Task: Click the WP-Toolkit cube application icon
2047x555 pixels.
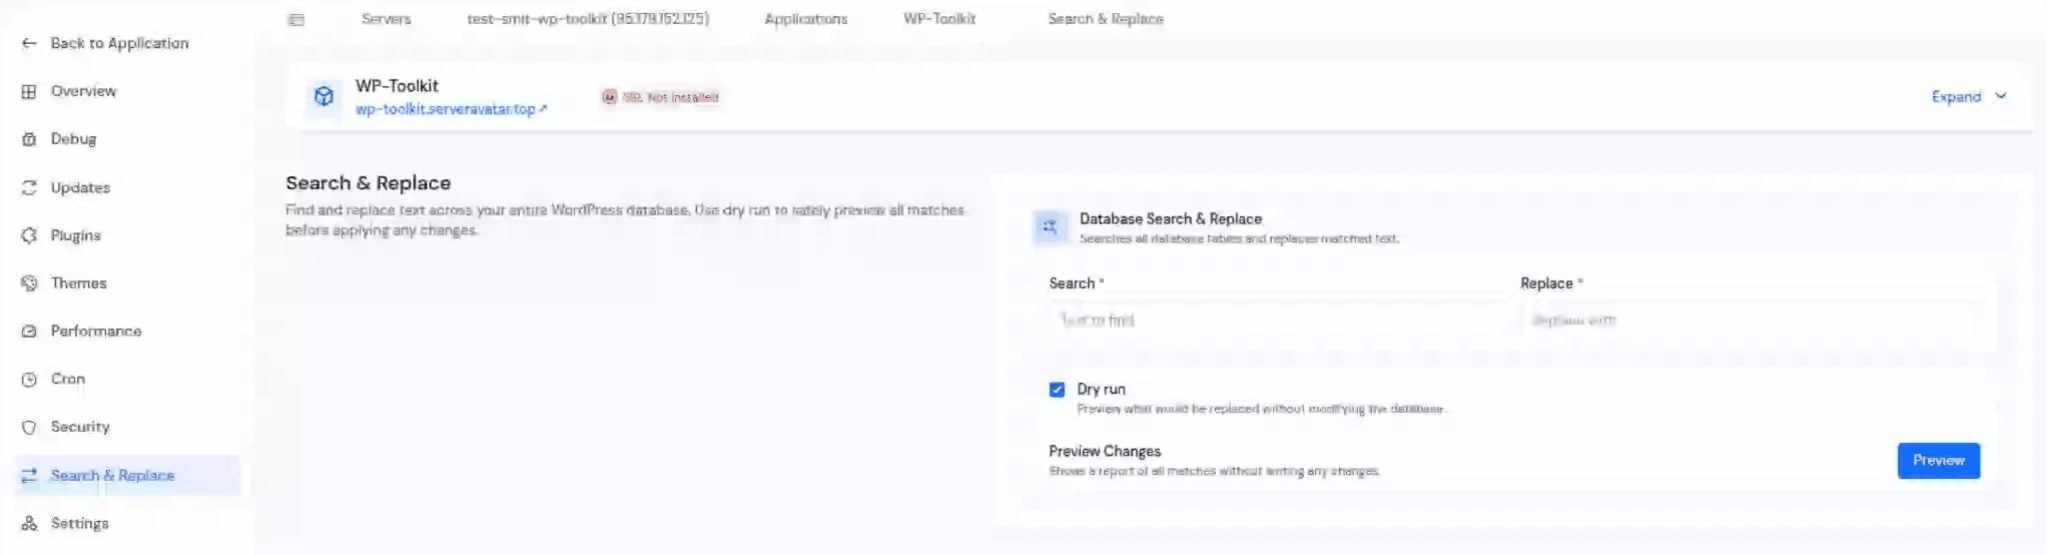Action: pos(323,96)
